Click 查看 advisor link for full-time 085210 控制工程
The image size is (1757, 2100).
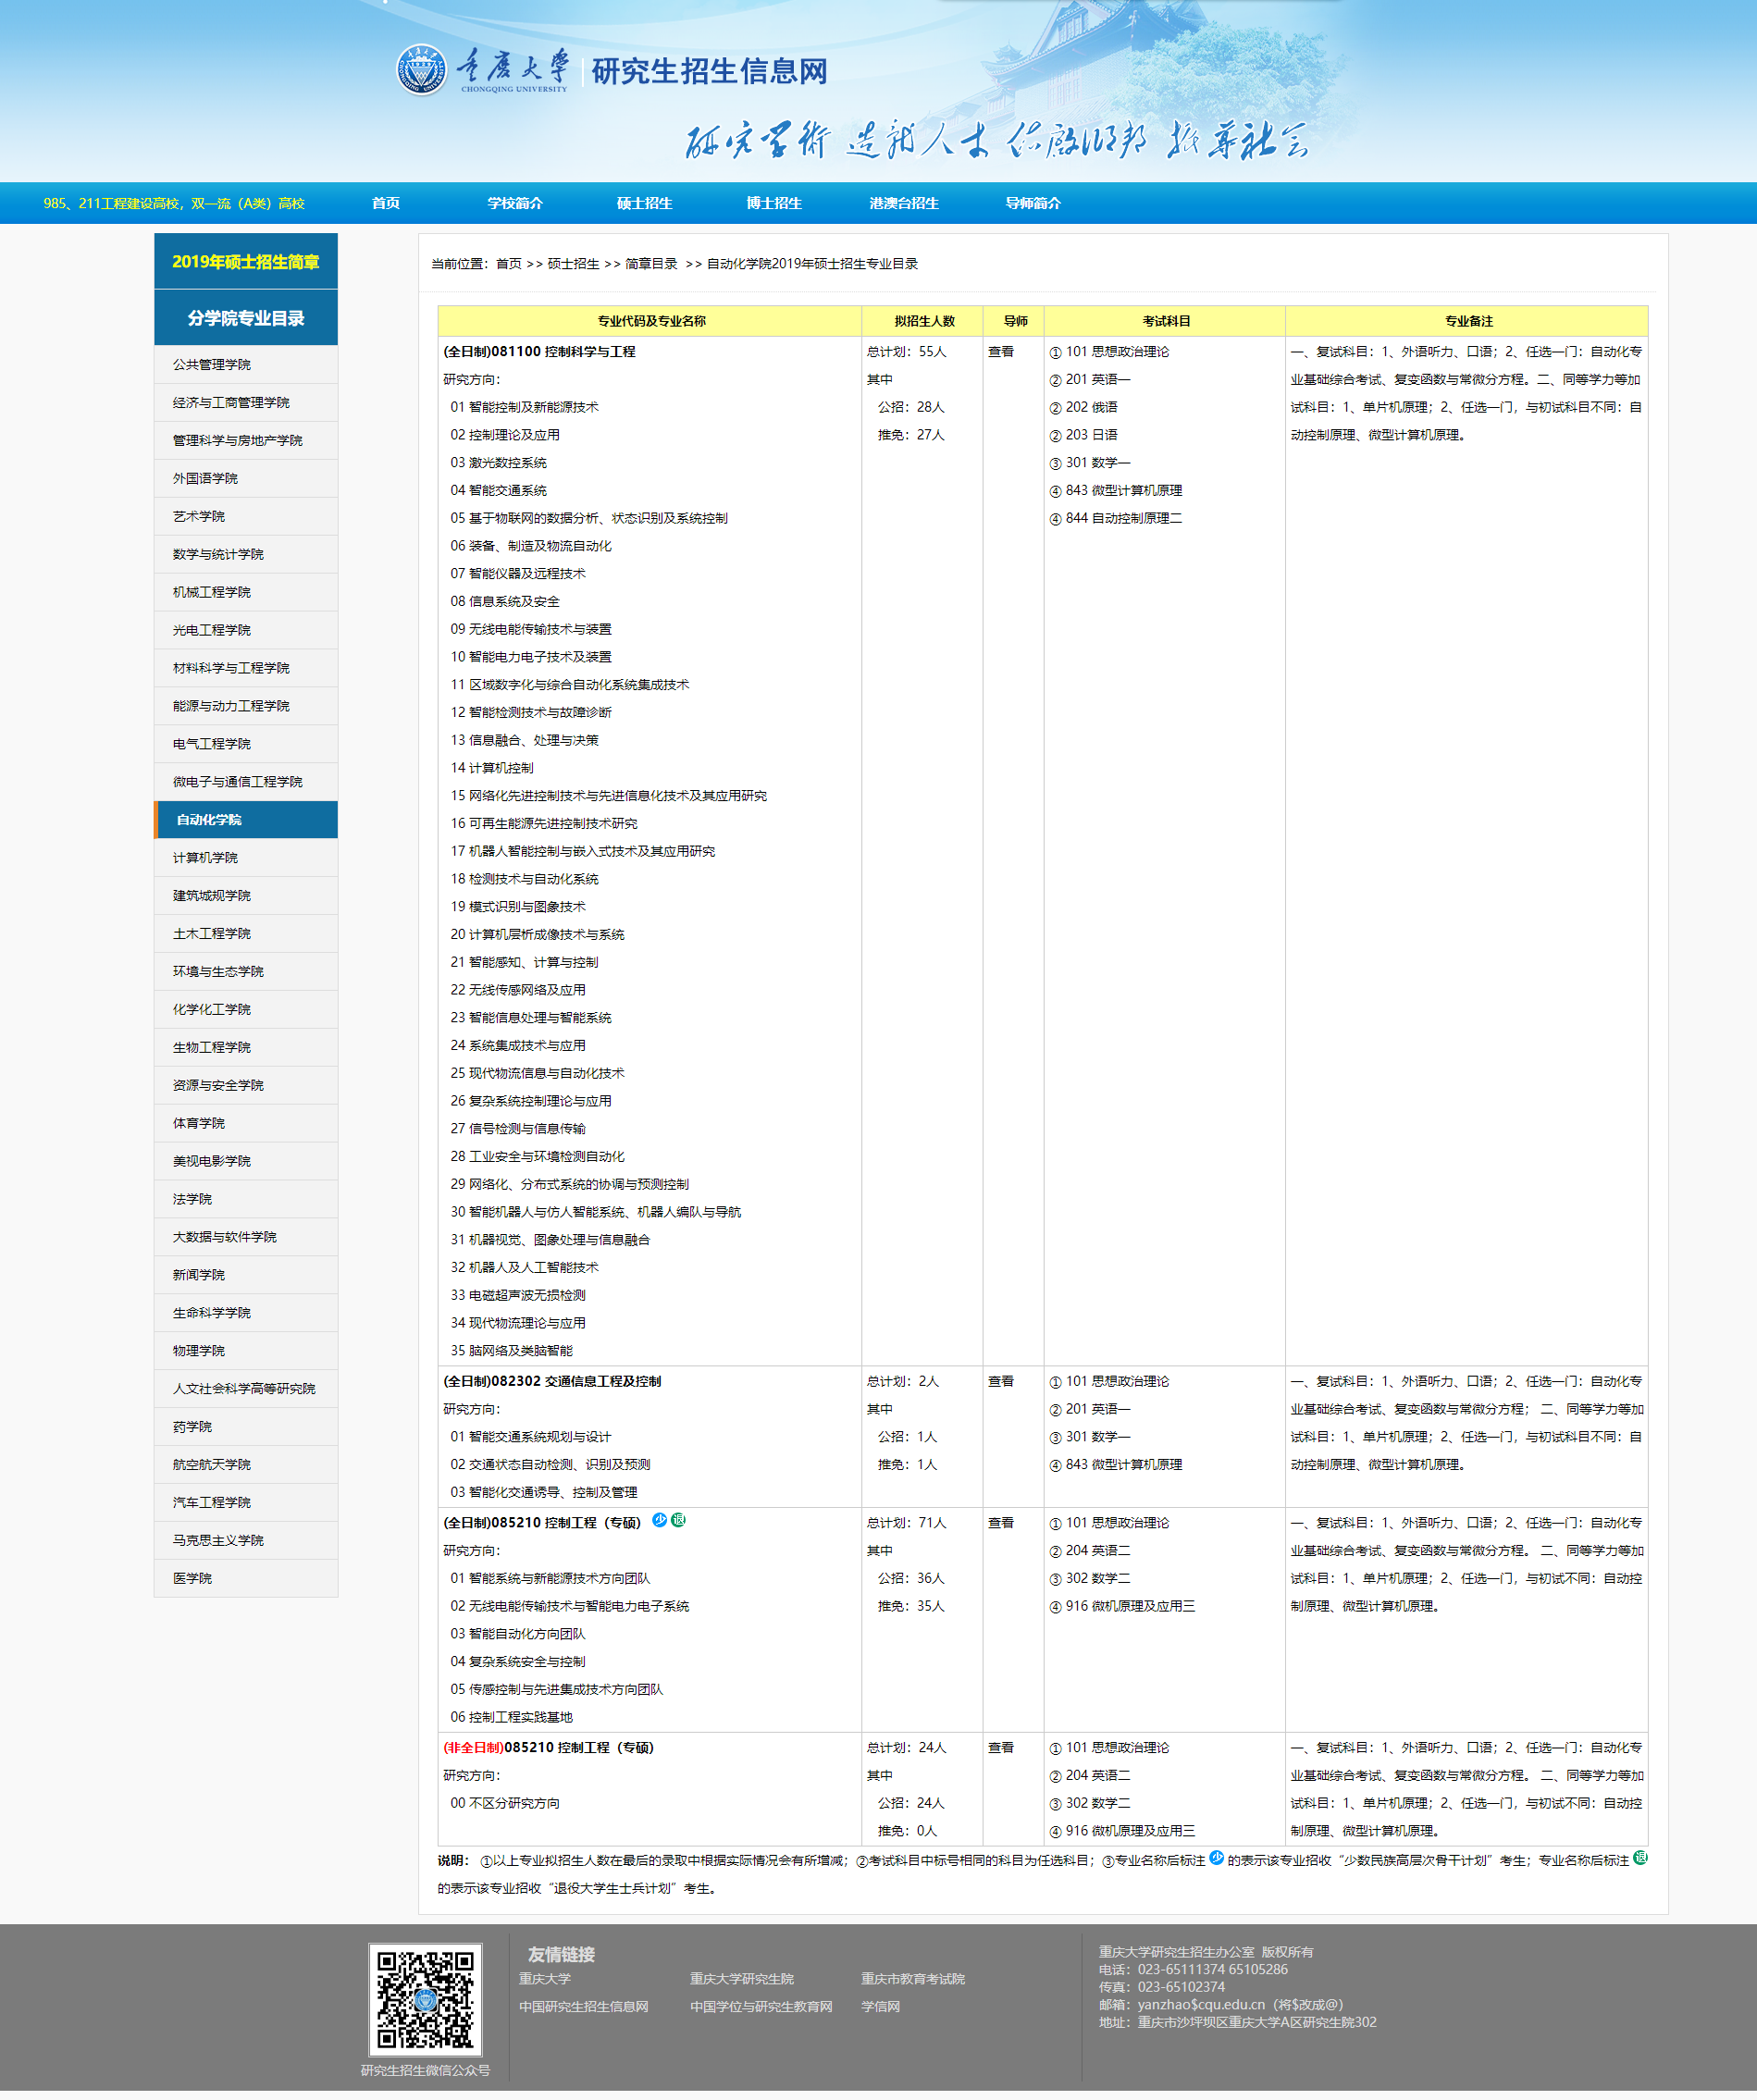(x=1001, y=1524)
